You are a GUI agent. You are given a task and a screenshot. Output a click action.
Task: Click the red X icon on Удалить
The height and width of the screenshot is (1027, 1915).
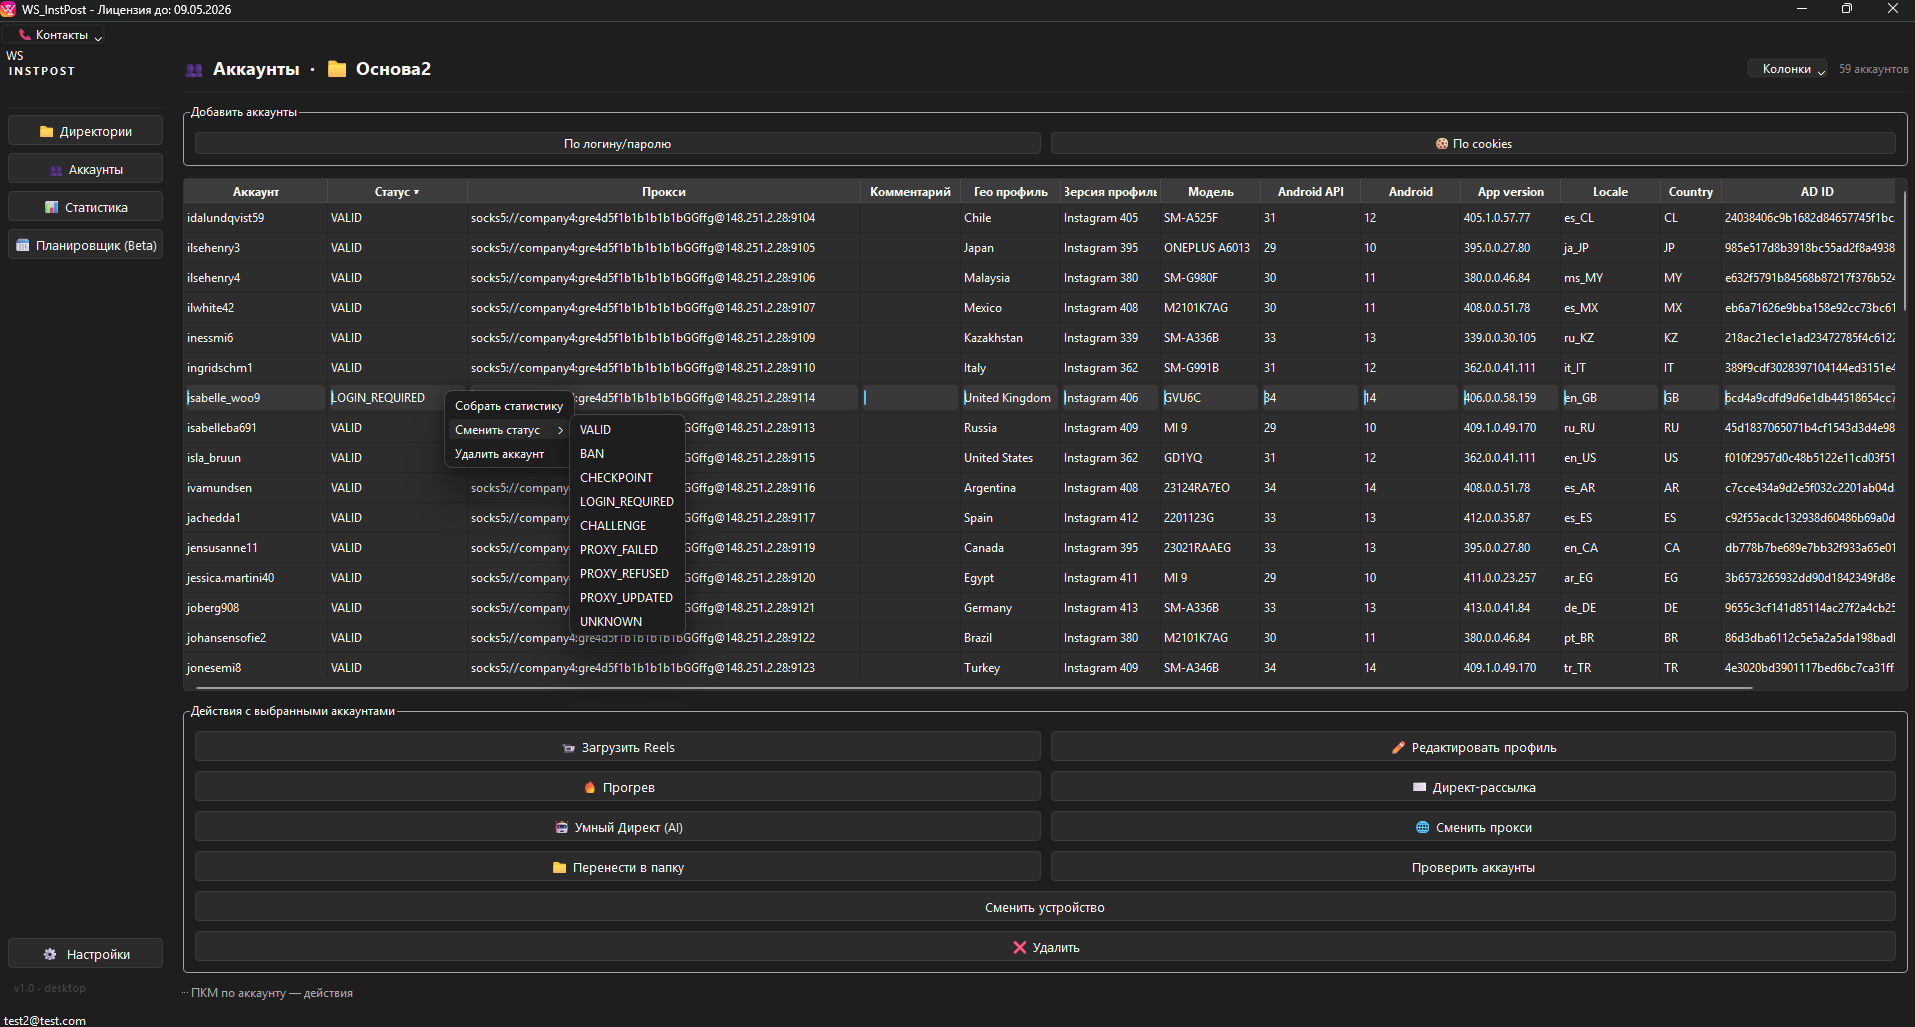tap(1019, 948)
